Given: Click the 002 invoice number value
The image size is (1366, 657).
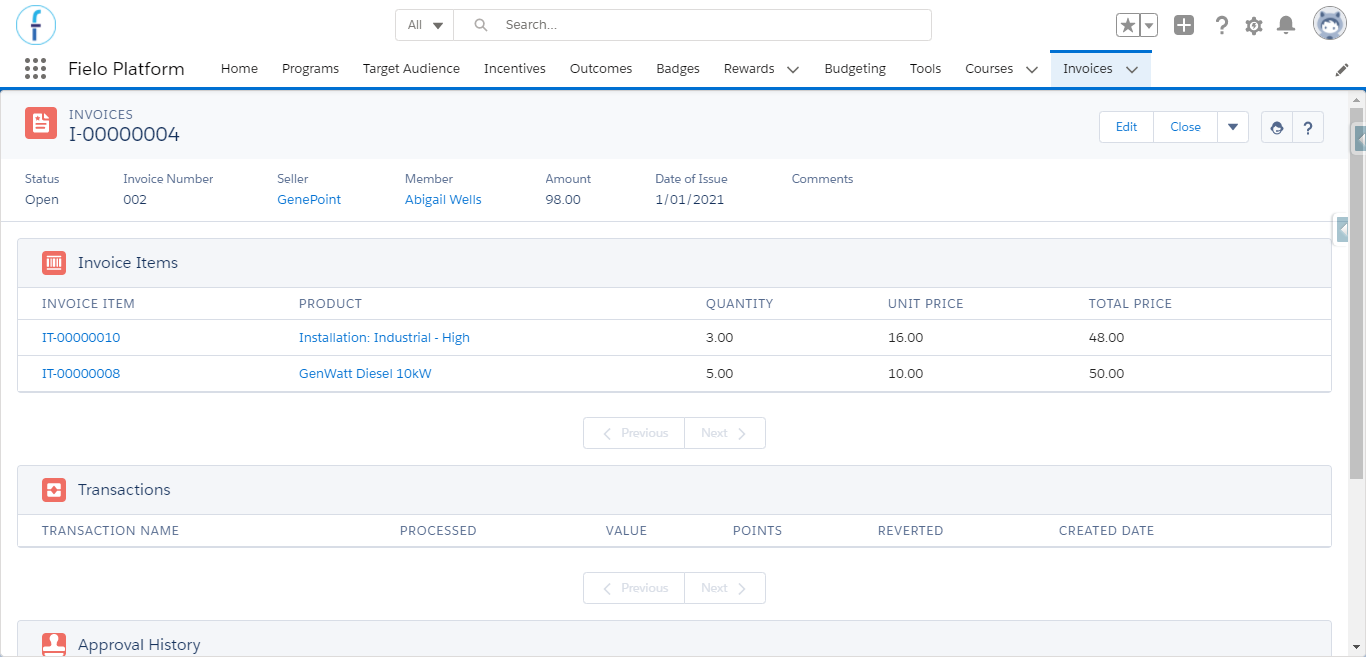Looking at the screenshot, I should point(135,200).
